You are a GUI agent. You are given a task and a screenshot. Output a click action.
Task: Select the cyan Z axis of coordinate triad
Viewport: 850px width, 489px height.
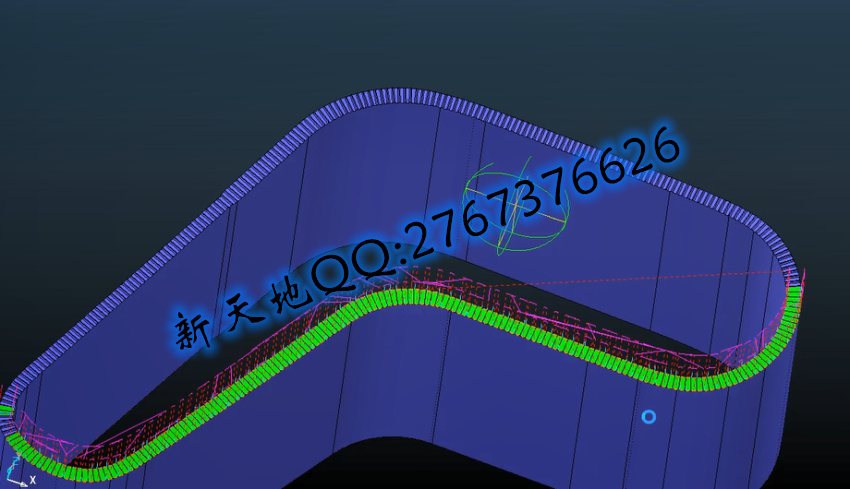coord(14,469)
